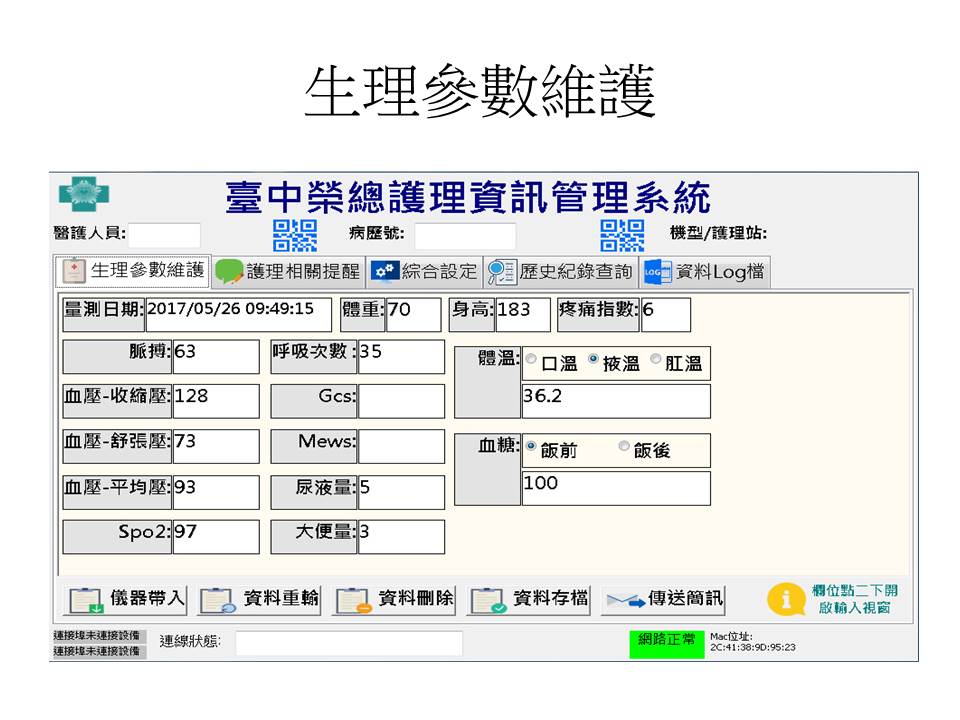Click the 血壓-平均壓 field showing 93
The height and width of the screenshot is (720, 960).
216,492
